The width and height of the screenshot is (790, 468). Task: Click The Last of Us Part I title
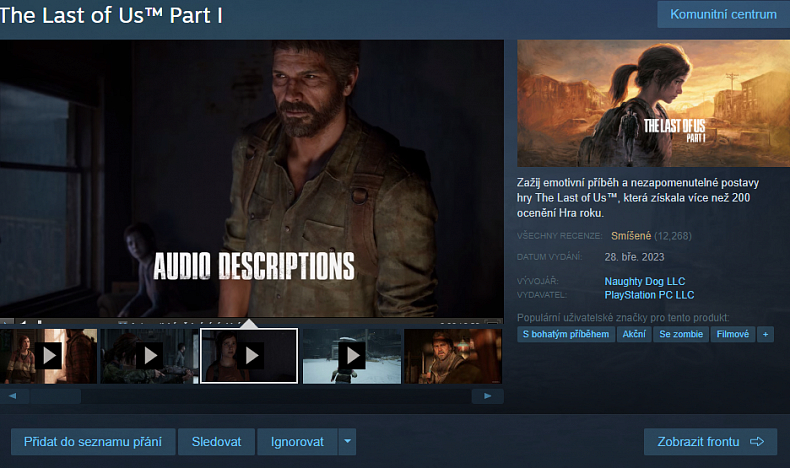111,15
